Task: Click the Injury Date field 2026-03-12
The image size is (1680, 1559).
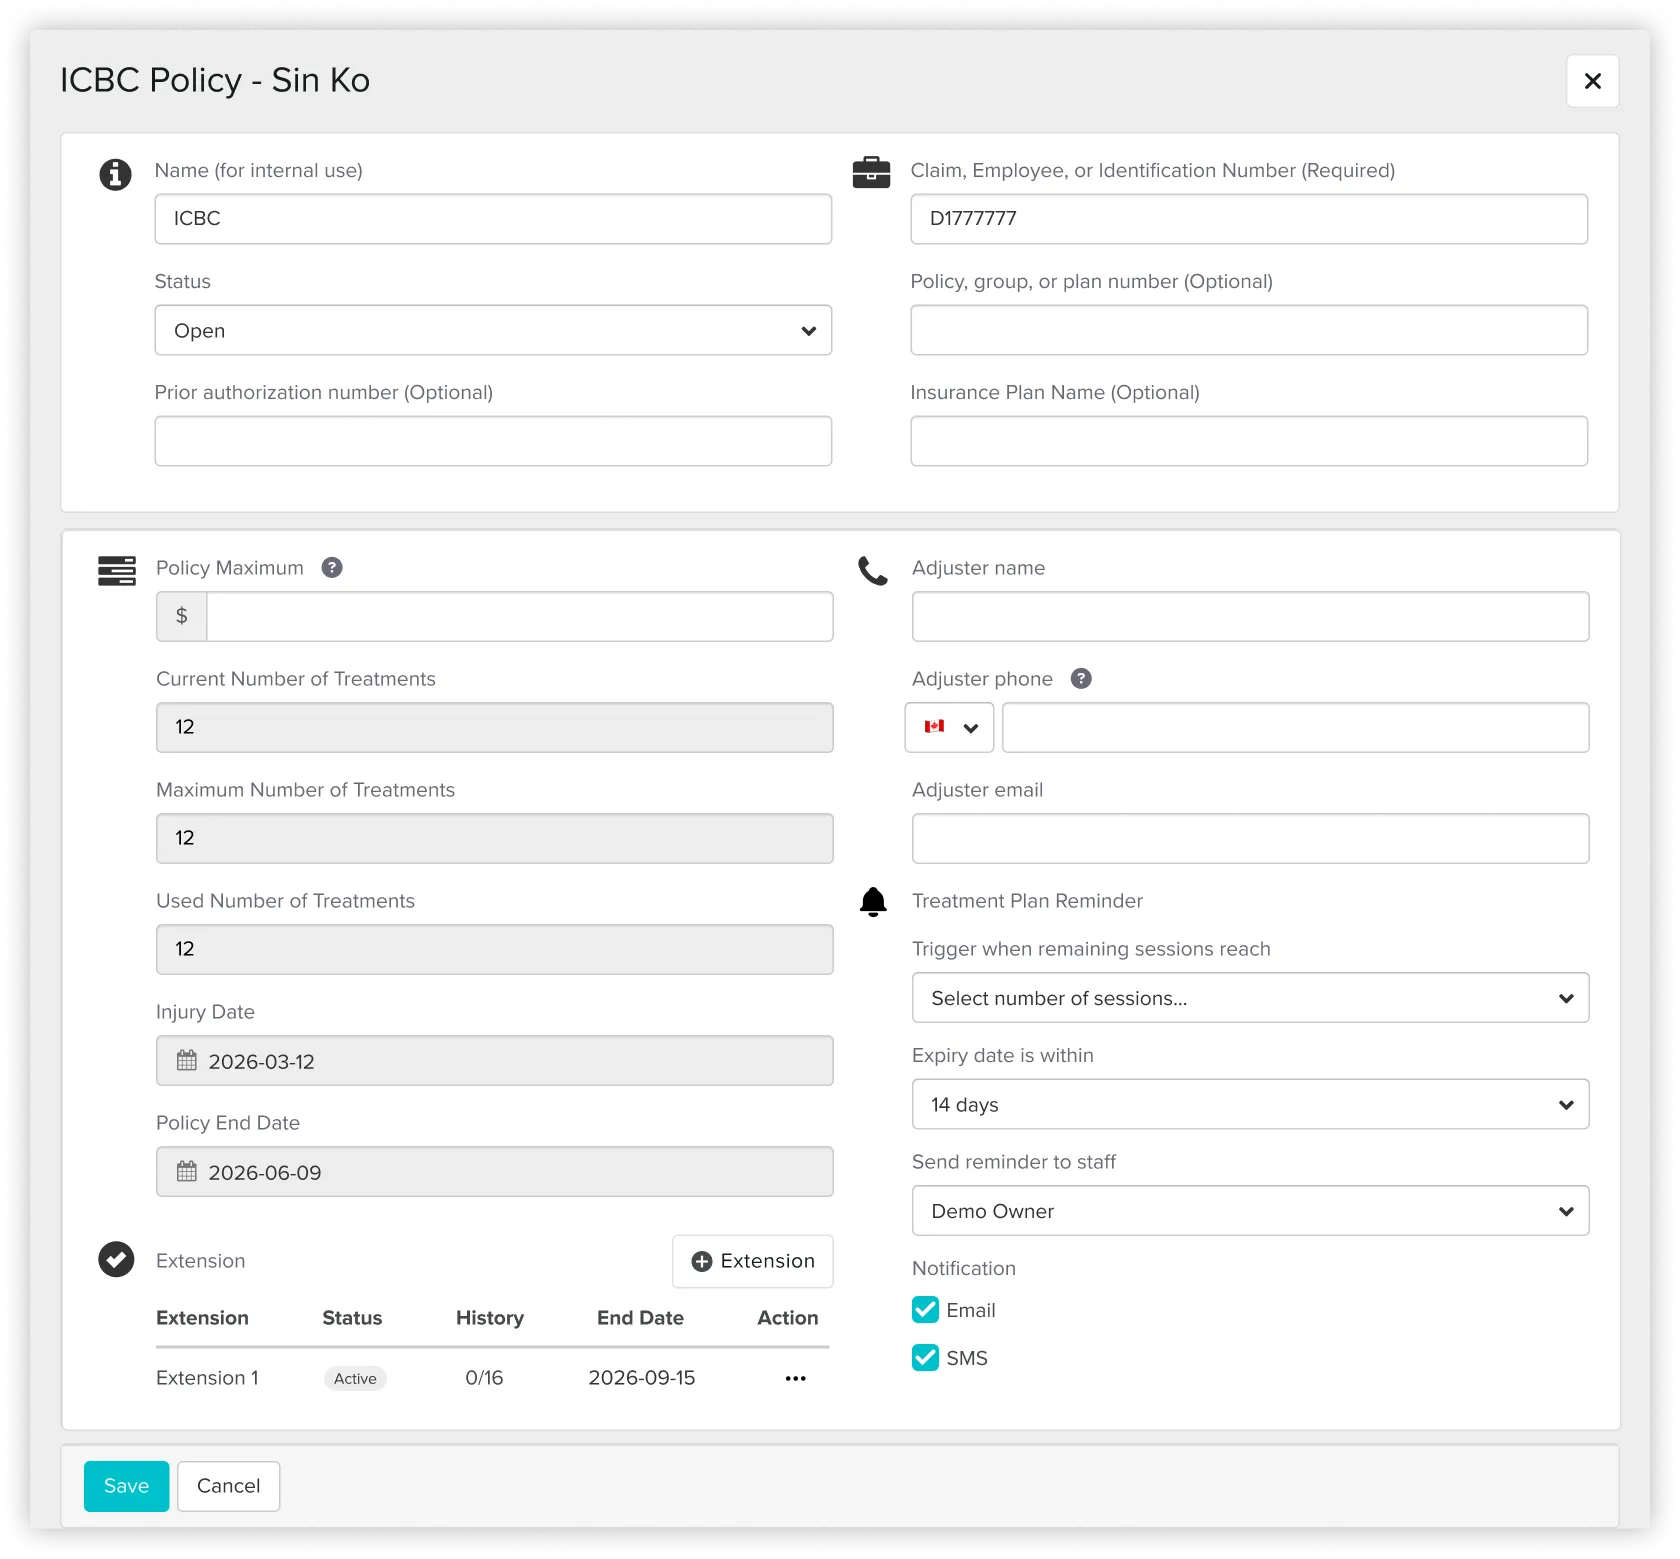Action: tap(494, 1060)
